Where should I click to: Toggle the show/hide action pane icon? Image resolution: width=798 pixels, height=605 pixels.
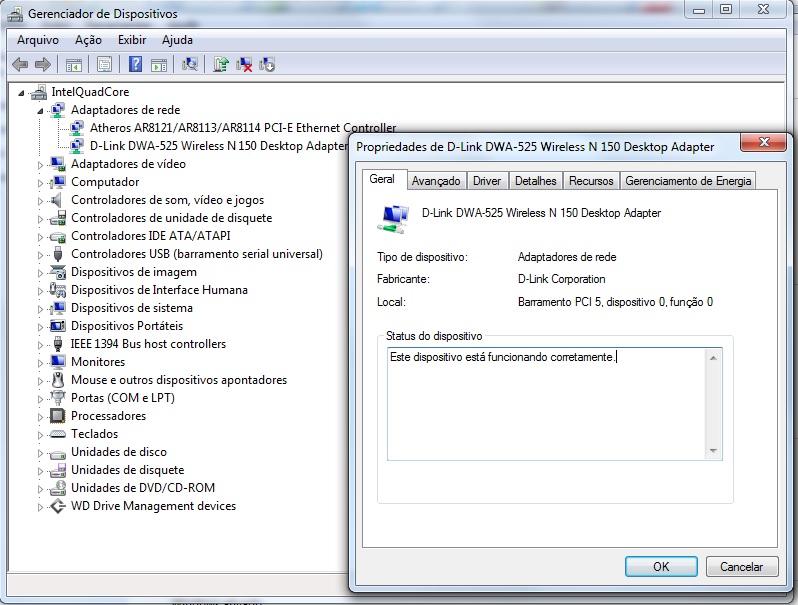pos(159,65)
